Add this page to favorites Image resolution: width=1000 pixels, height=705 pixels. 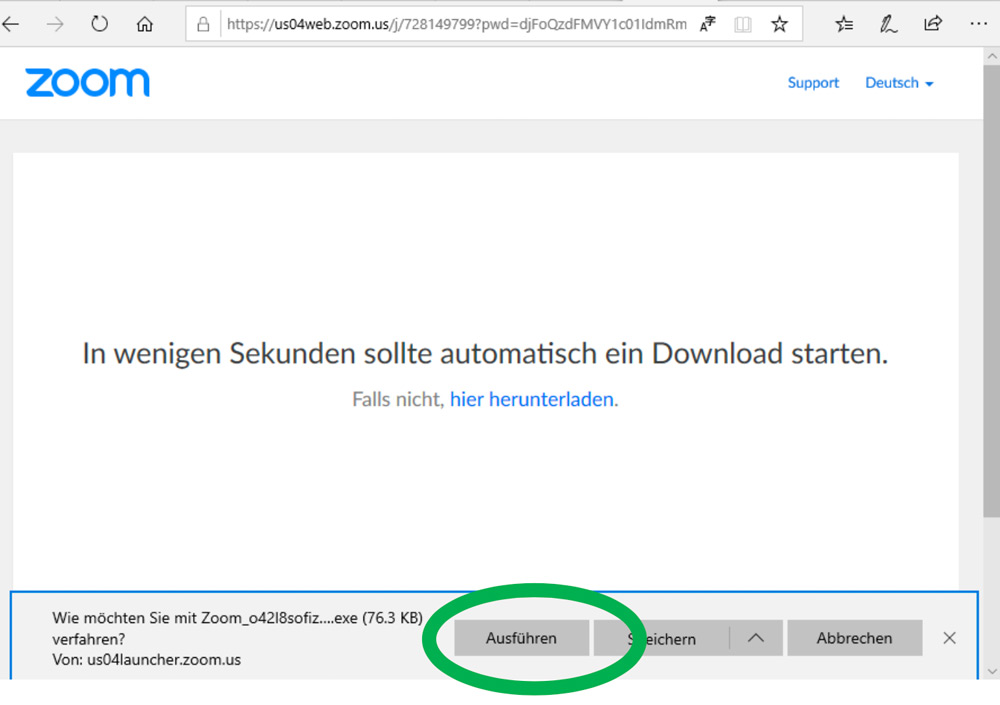coord(779,24)
